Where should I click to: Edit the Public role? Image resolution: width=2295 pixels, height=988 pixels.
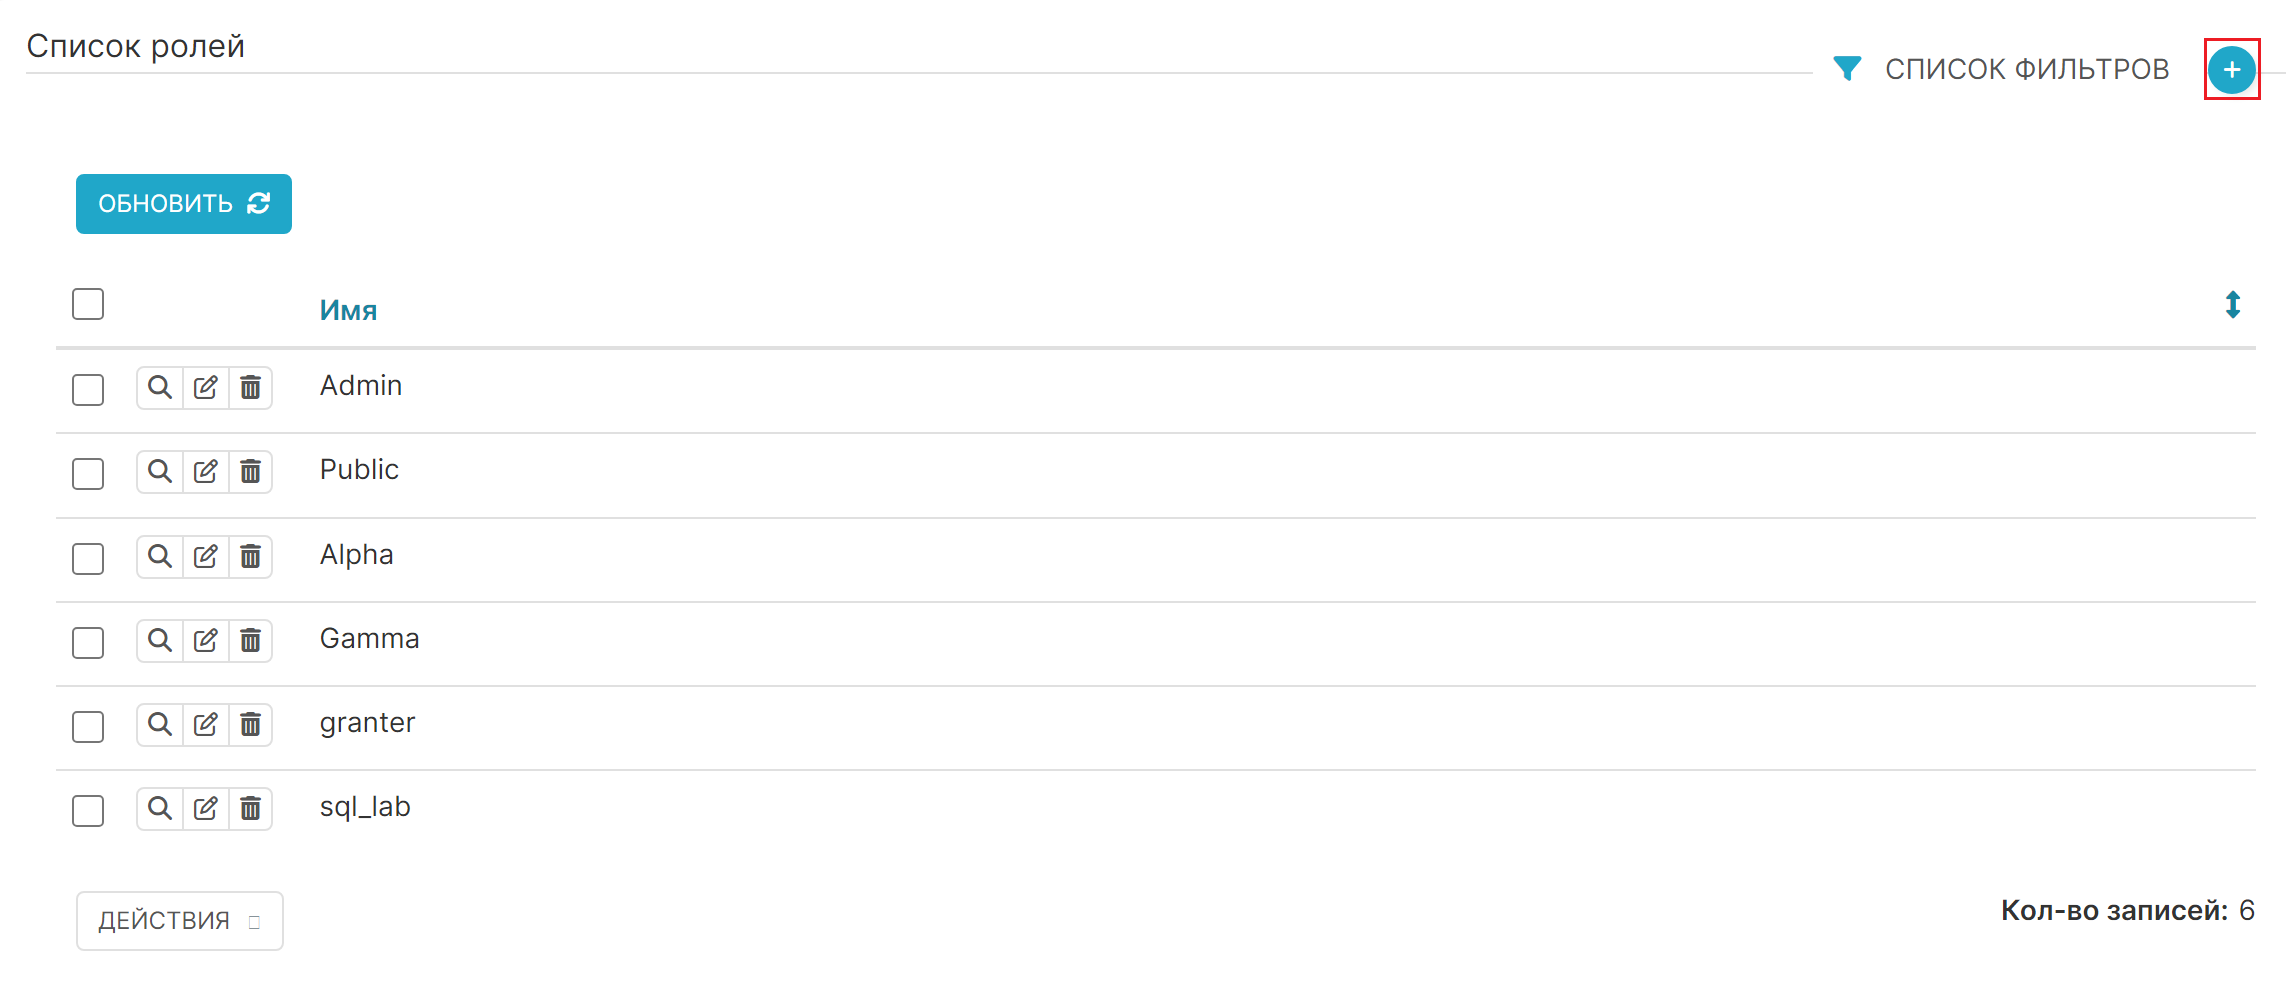pos(206,471)
